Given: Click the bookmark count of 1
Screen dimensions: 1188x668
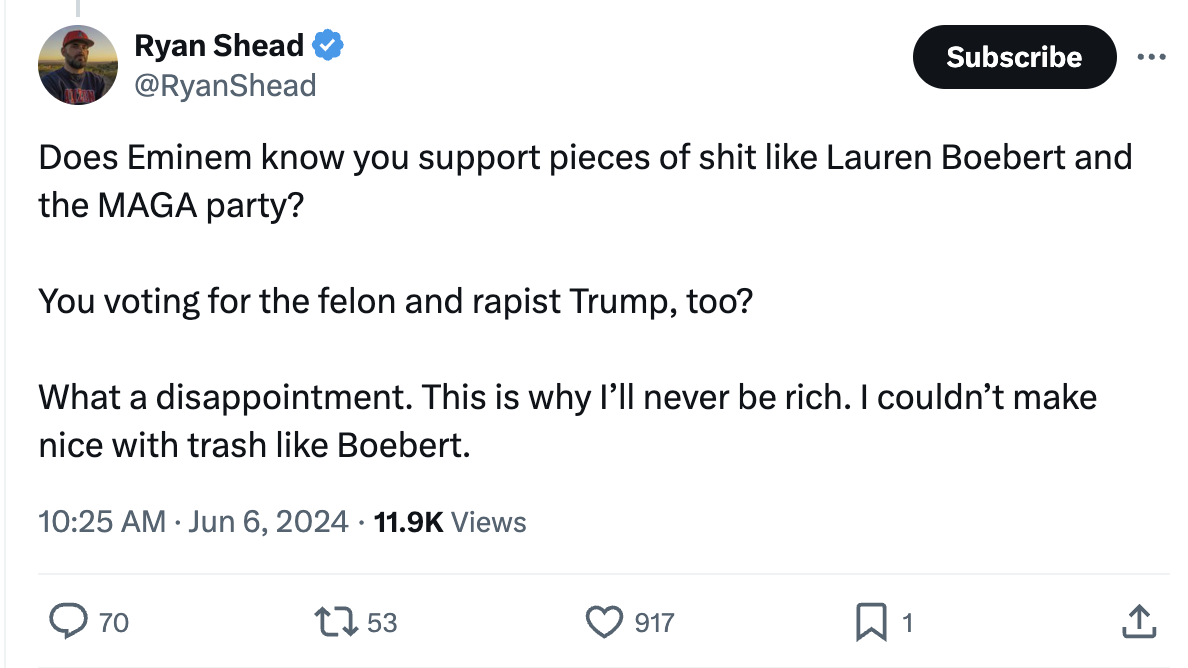Looking at the screenshot, I should (907, 623).
